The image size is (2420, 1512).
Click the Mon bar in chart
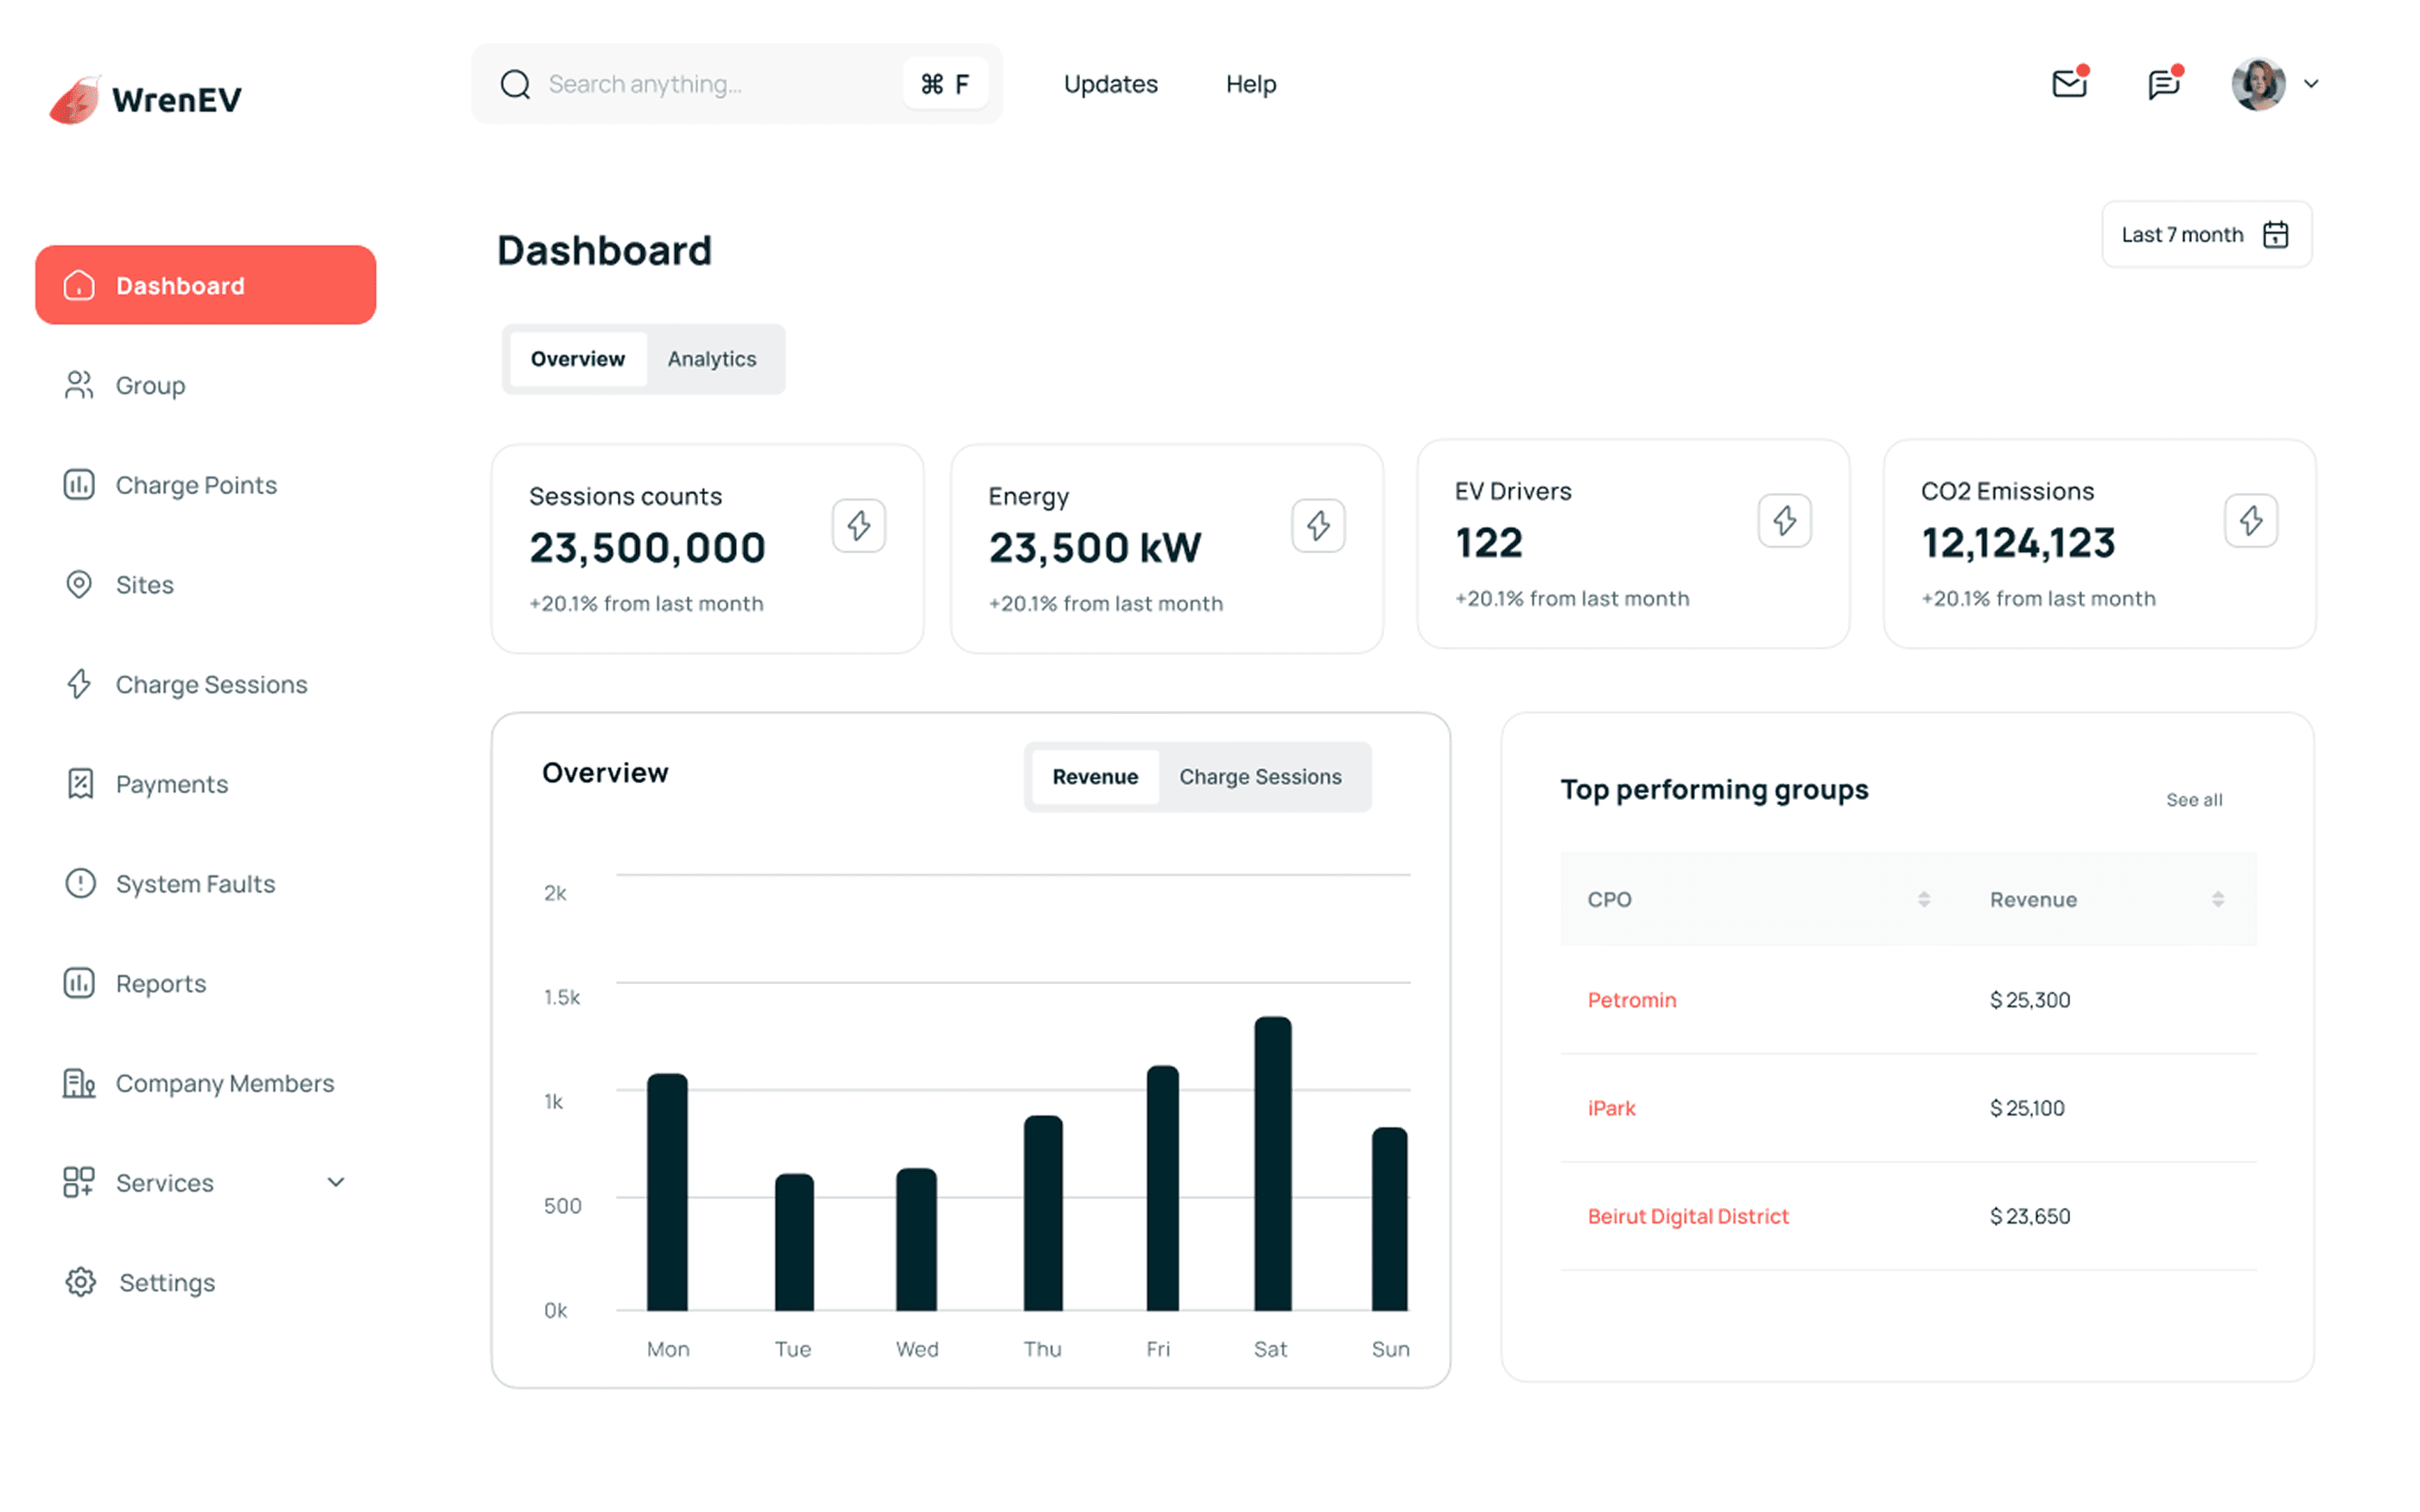pos(667,1192)
